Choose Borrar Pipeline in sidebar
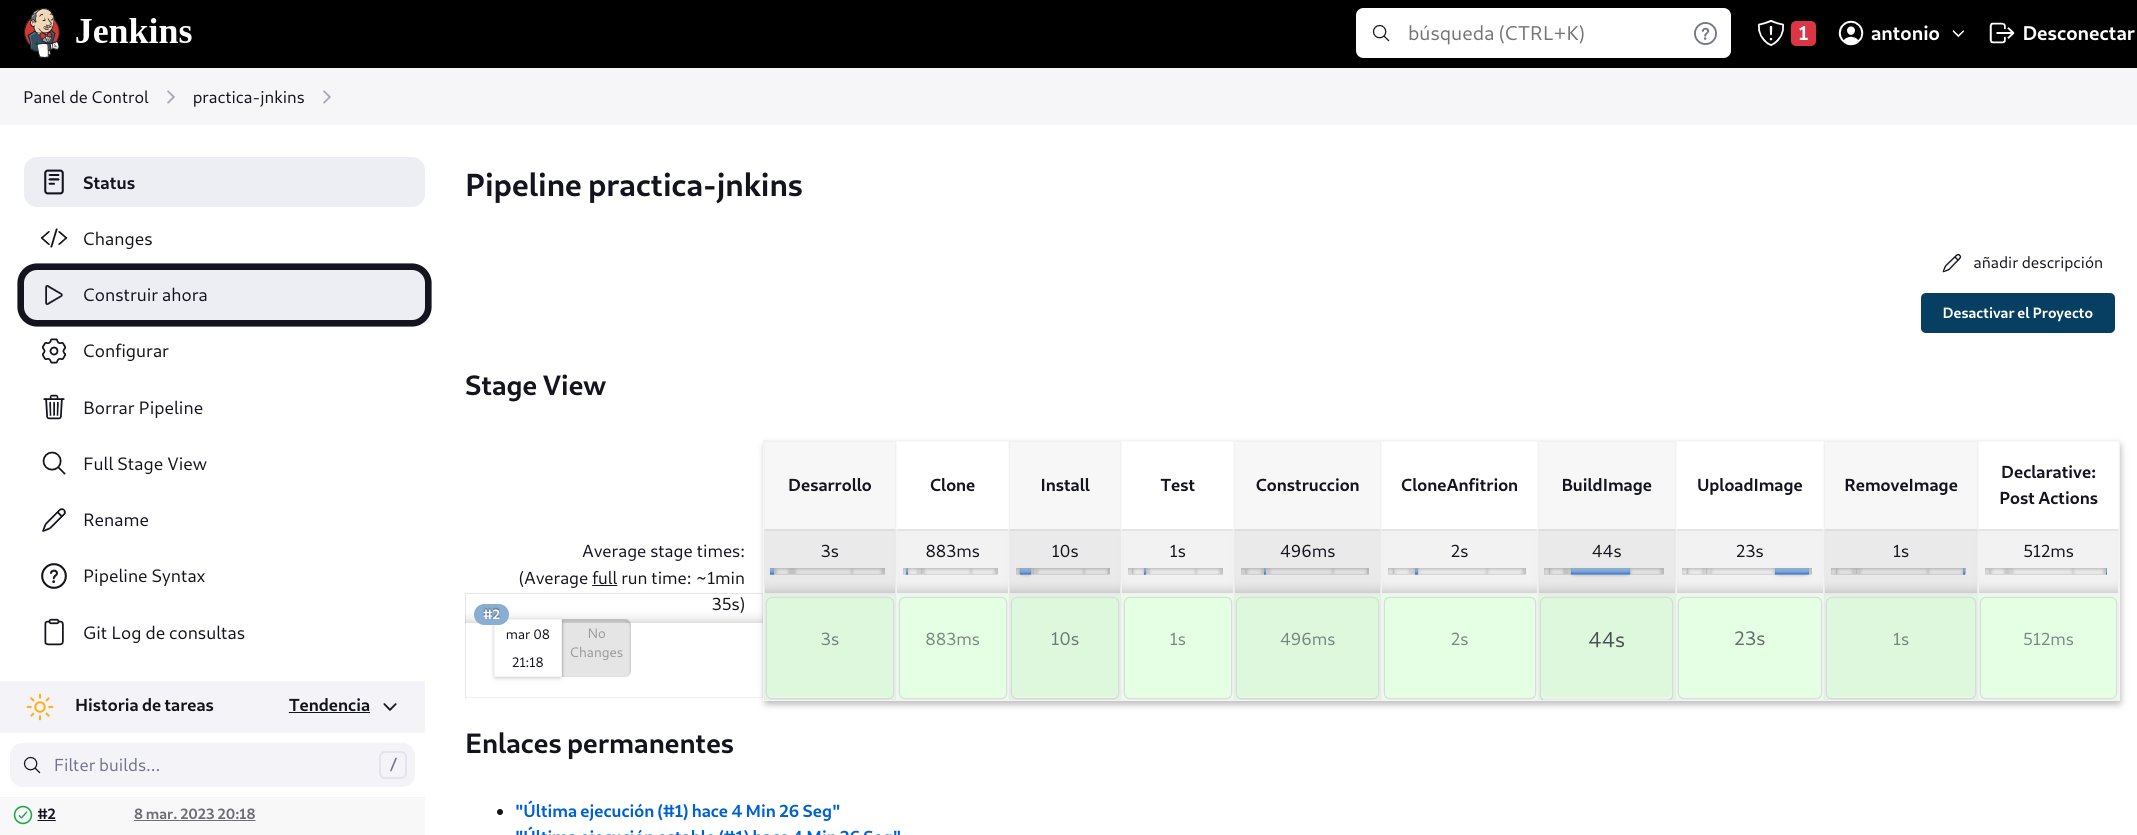Screen dimensions: 2137x835 point(224,407)
